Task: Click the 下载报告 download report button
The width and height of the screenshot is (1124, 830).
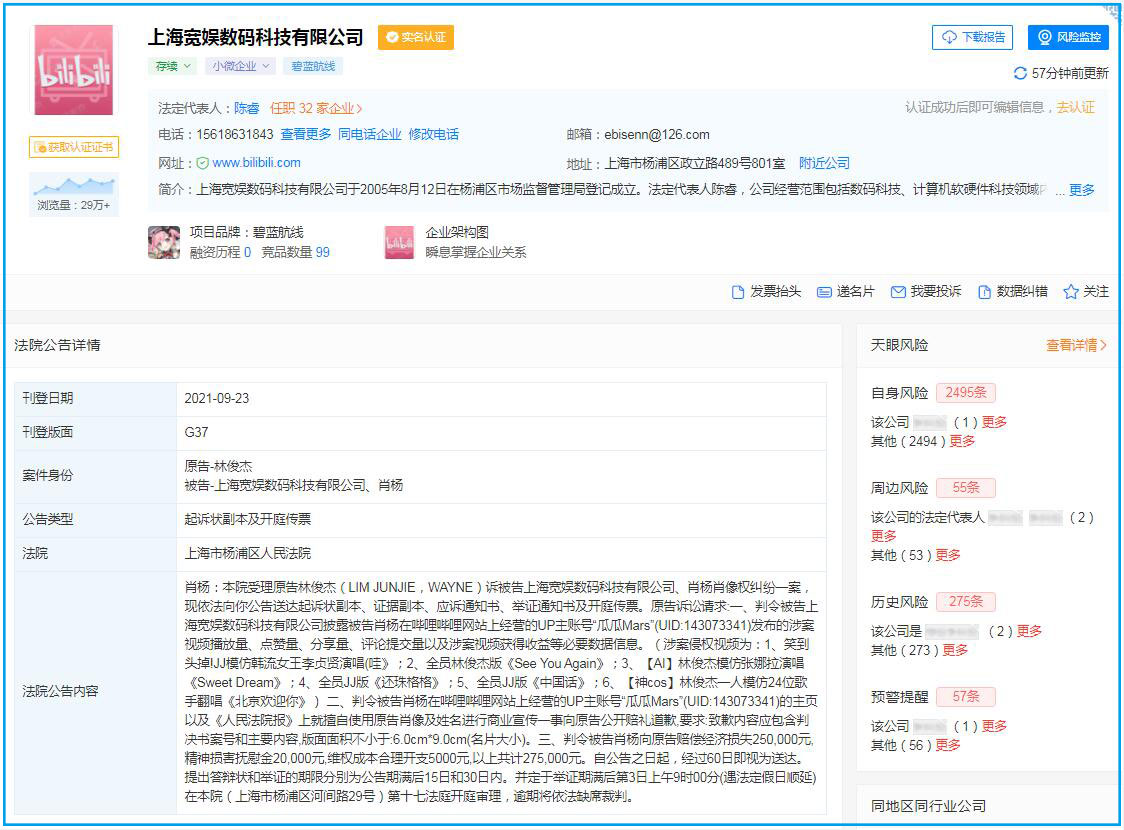Action: pos(972,37)
